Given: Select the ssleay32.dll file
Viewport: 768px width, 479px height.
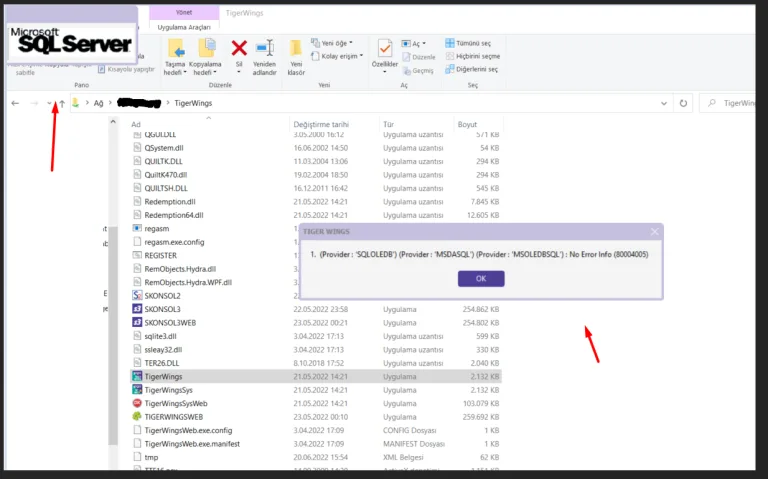Looking at the screenshot, I should [163, 350].
